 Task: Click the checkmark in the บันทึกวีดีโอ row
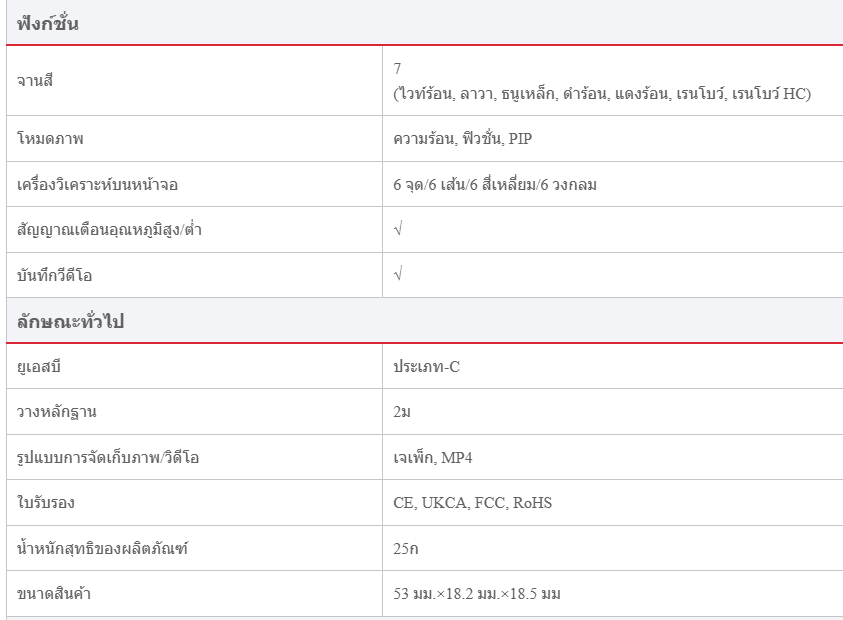tap(398, 275)
